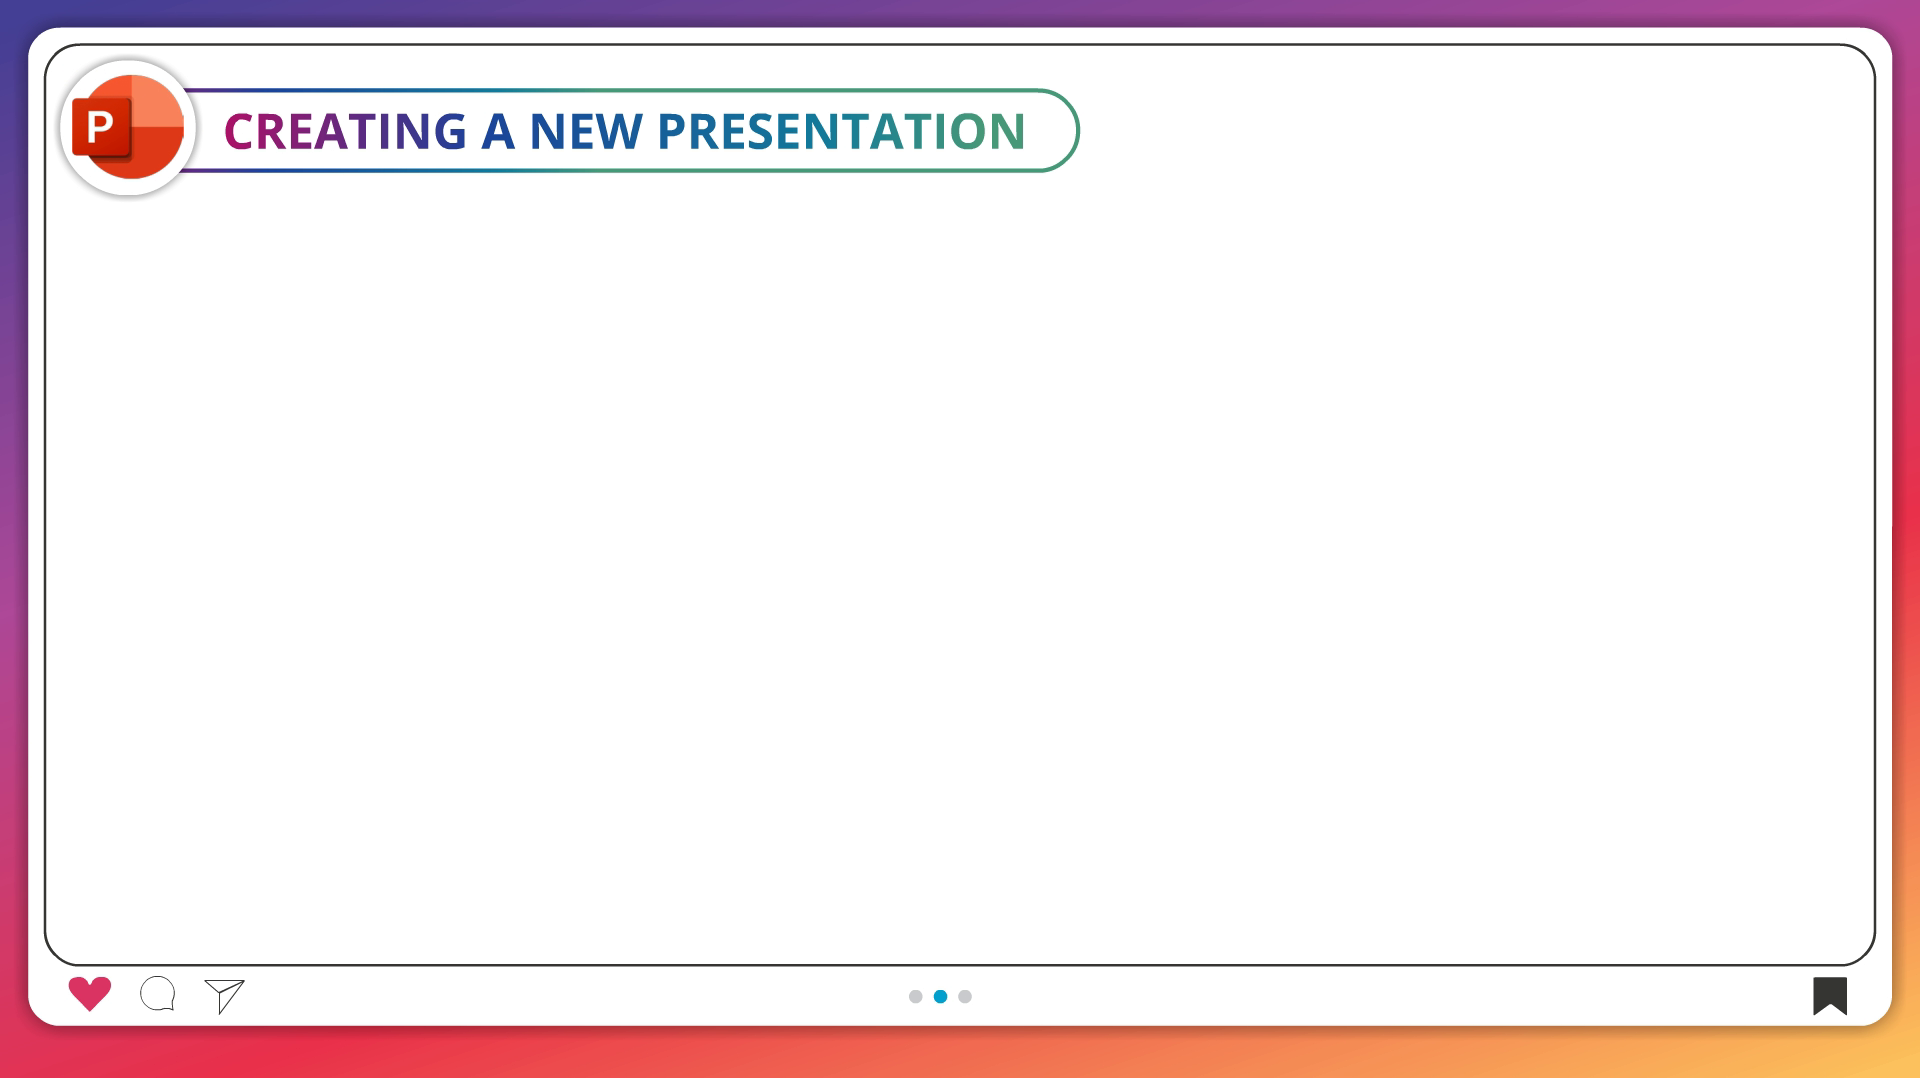This screenshot has height=1078, width=1920.
Task: Select the active blue carousel dot
Action: click(x=940, y=996)
